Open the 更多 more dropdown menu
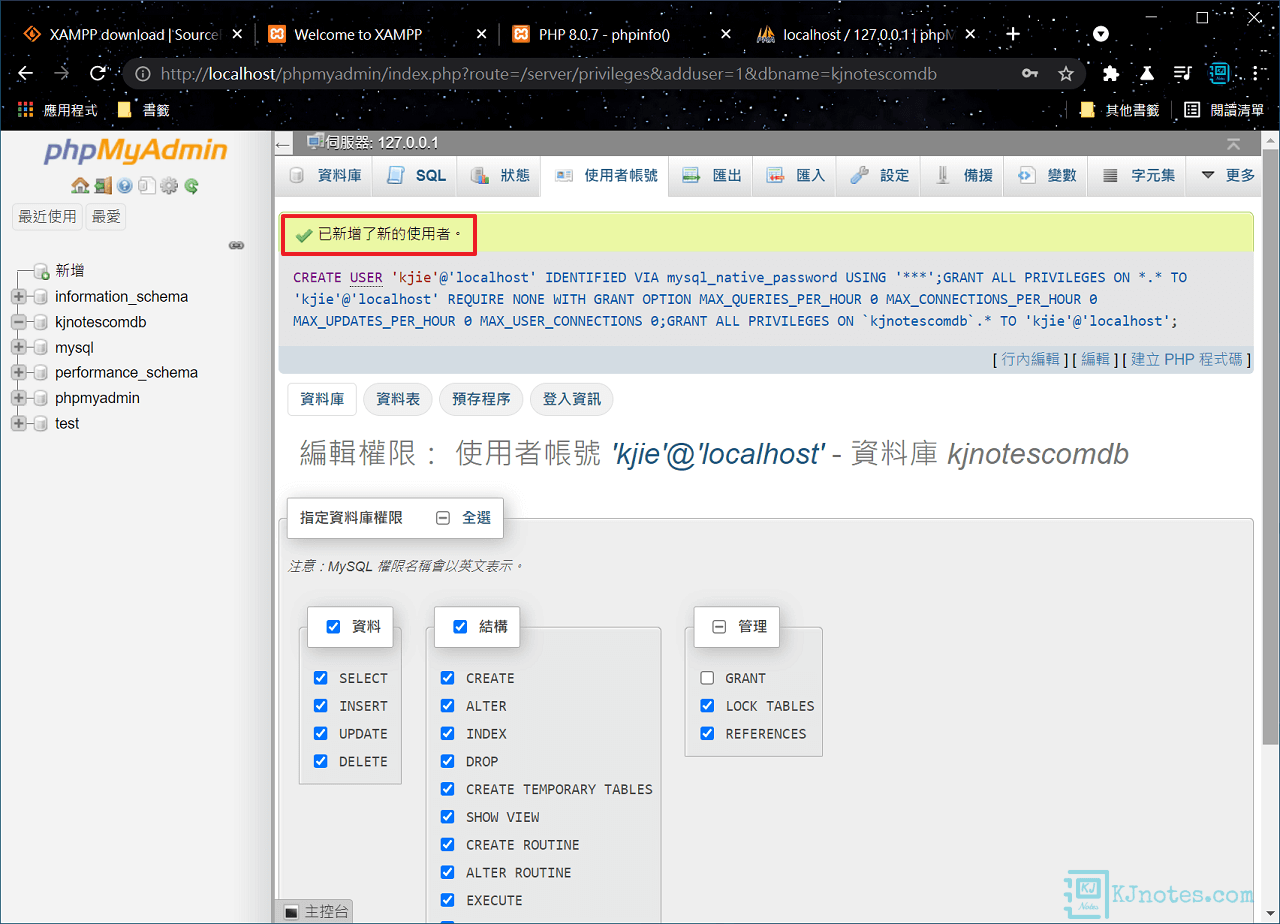Screen dimensions: 1280x924 point(1227,176)
